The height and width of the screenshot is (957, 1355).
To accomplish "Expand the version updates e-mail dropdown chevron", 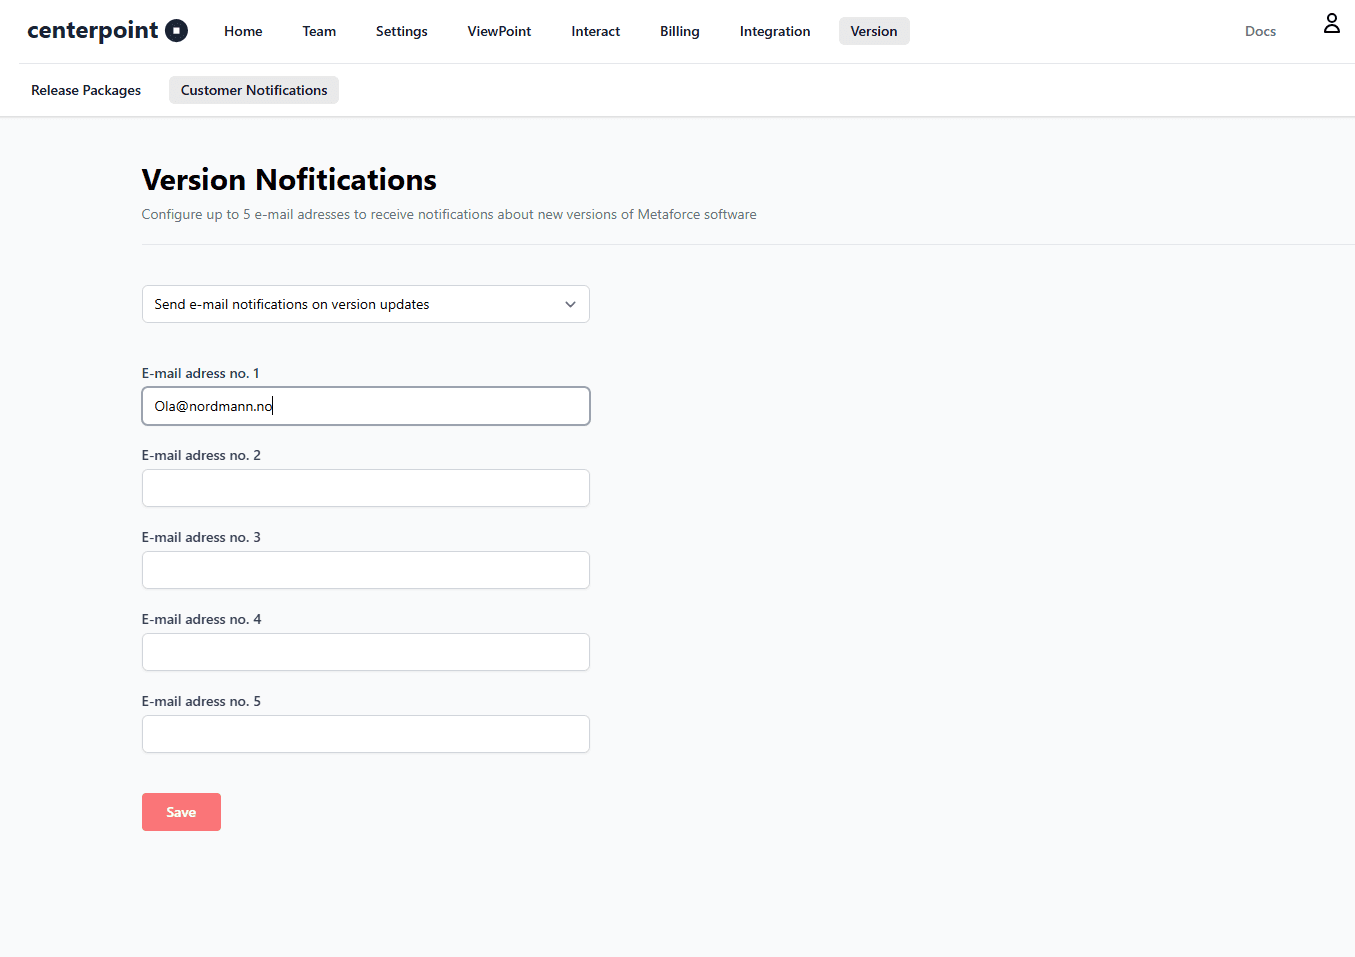I will [570, 304].
